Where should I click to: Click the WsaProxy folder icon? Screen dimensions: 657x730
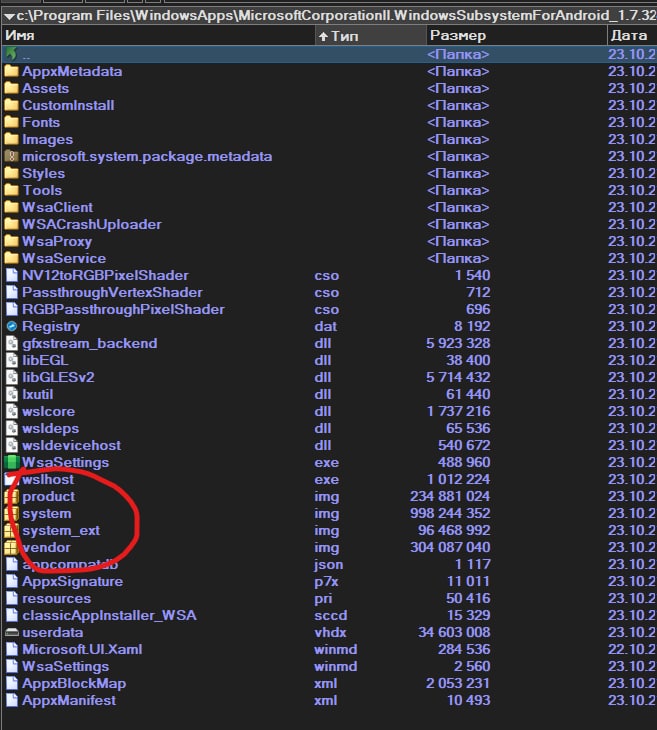click(11, 241)
